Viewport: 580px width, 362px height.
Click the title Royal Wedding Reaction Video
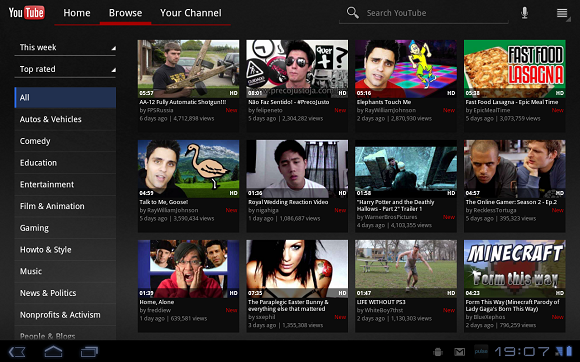(288, 202)
